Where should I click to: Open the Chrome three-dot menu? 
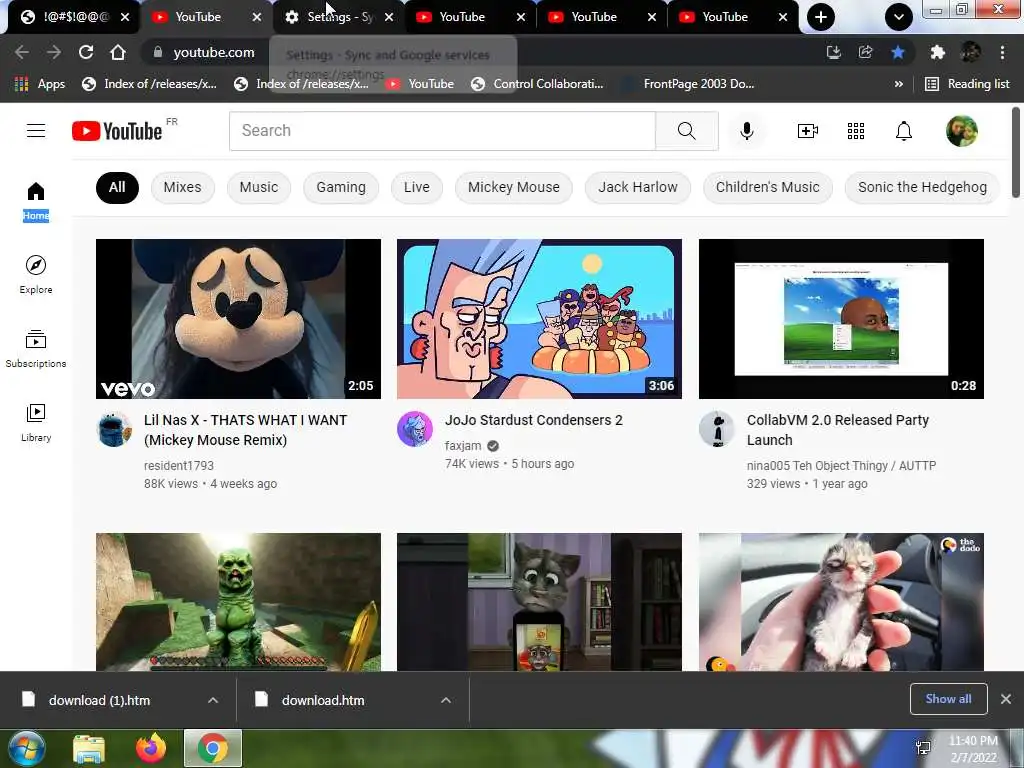tap(1002, 52)
